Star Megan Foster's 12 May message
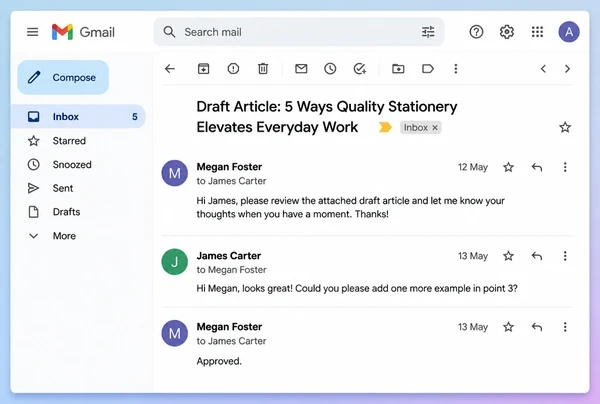 pos(509,167)
